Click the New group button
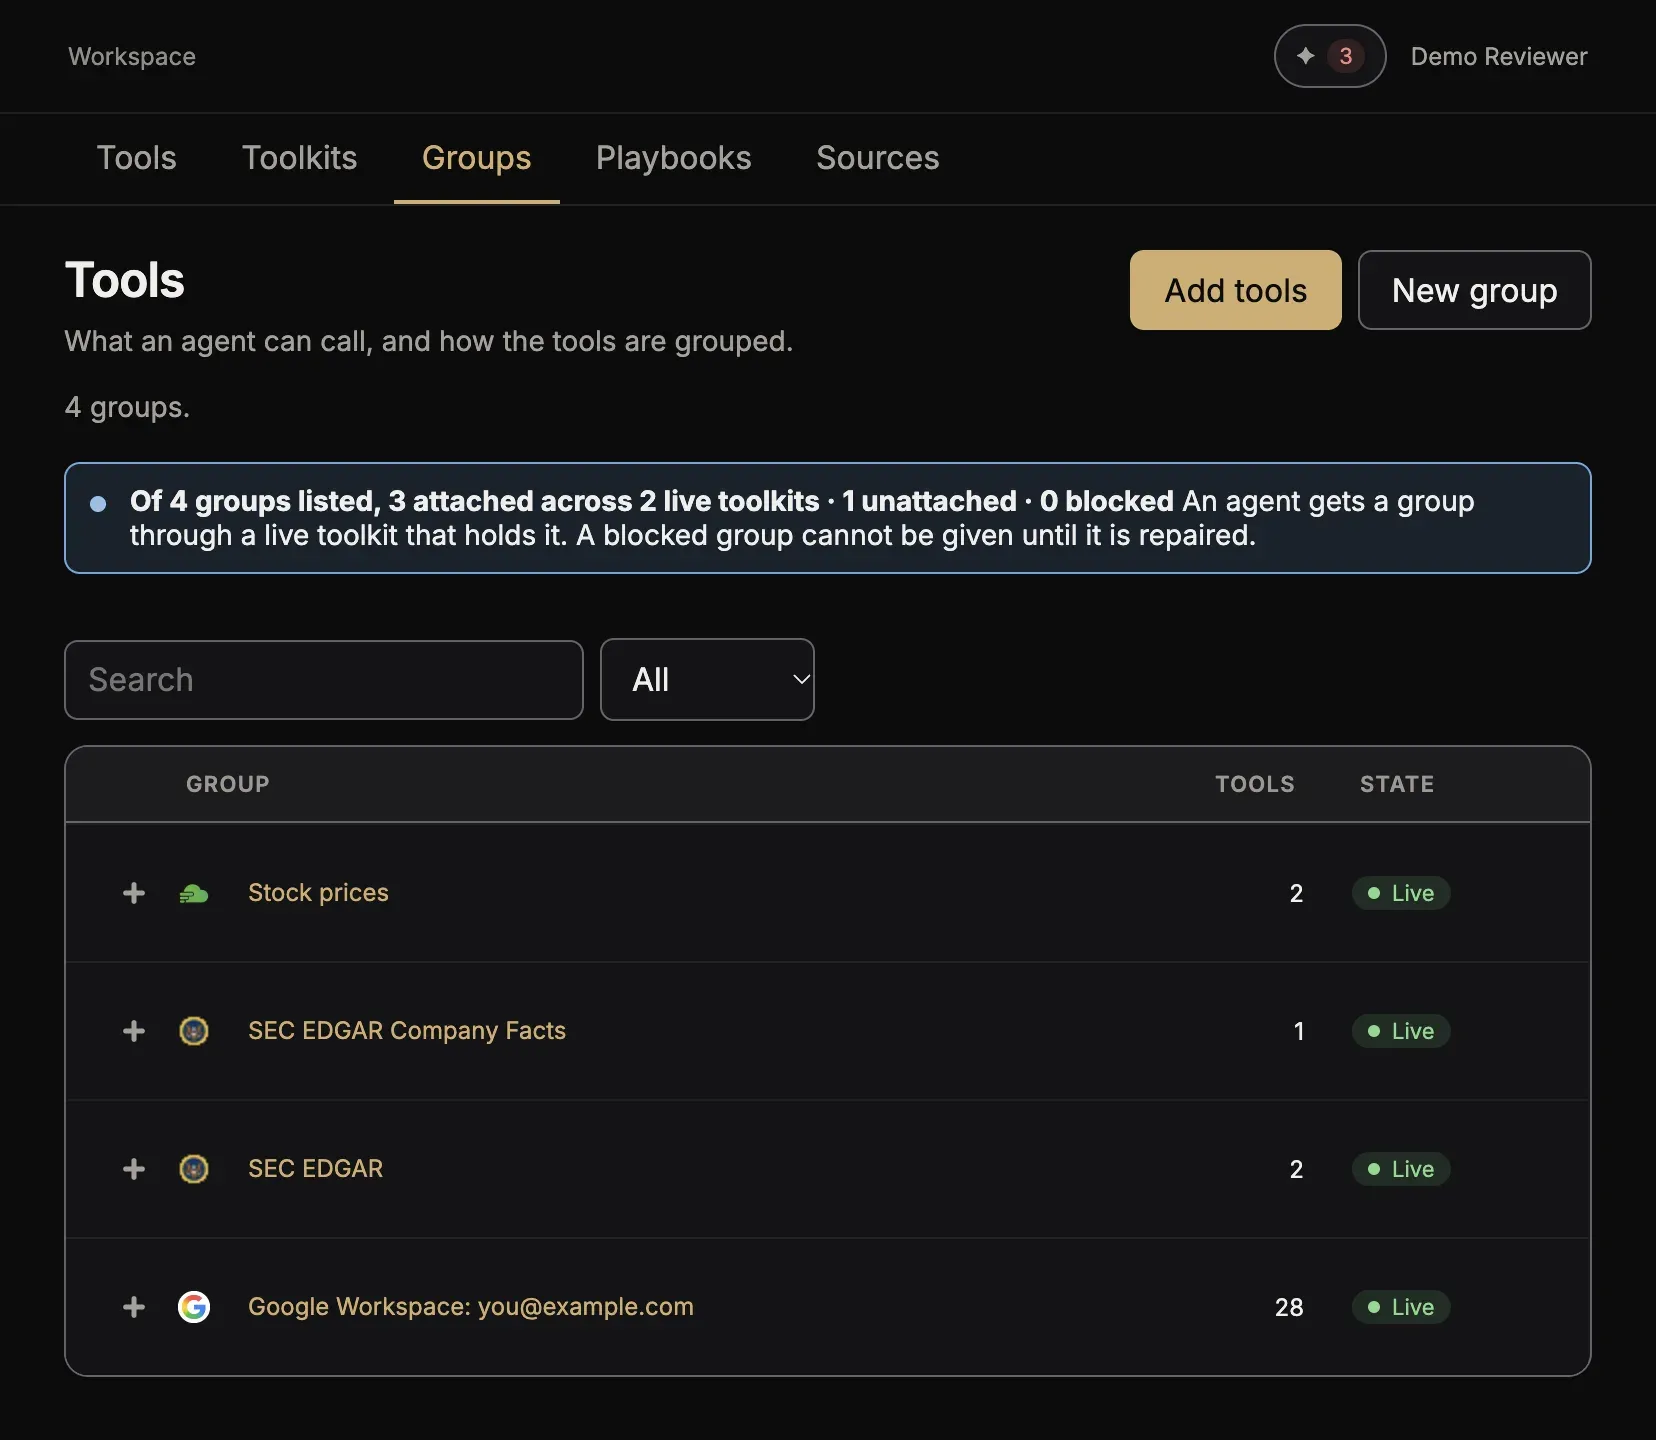This screenshot has width=1656, height=1440. click(1475, 290)
